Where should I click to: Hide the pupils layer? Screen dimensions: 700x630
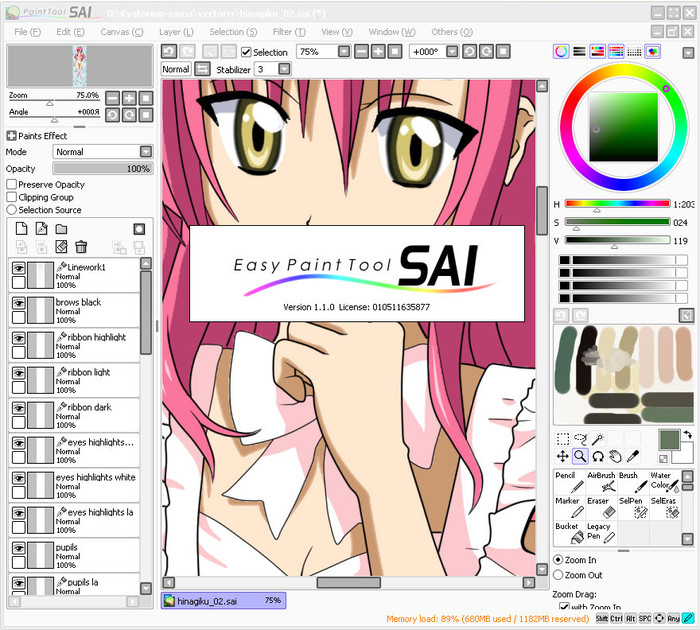tap(18, 548)
